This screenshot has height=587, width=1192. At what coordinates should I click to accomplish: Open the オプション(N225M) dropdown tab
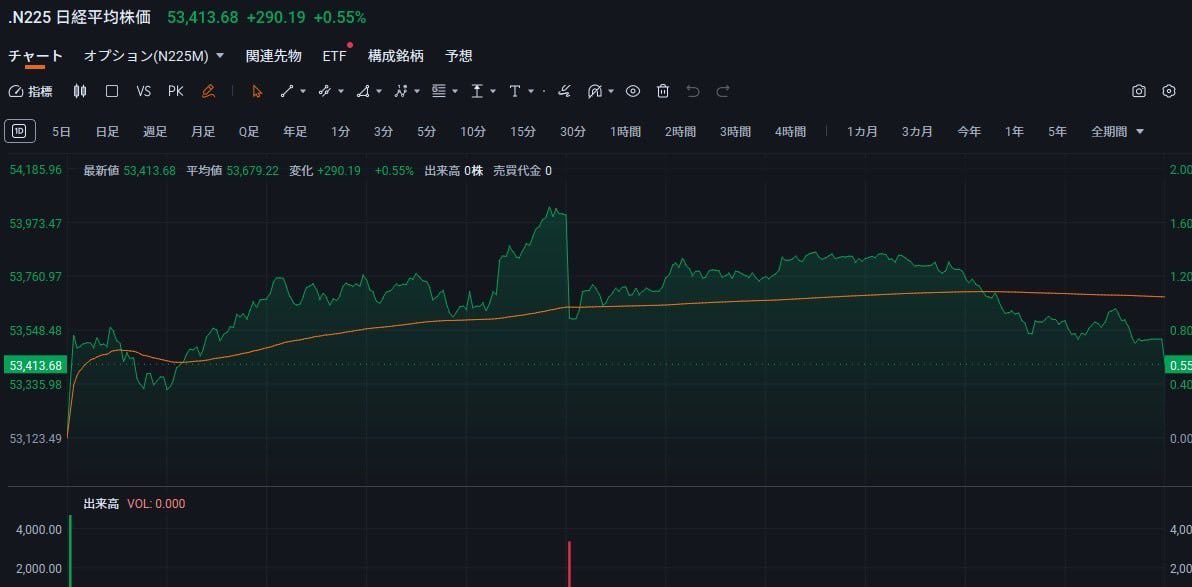[x=154, y=56]
